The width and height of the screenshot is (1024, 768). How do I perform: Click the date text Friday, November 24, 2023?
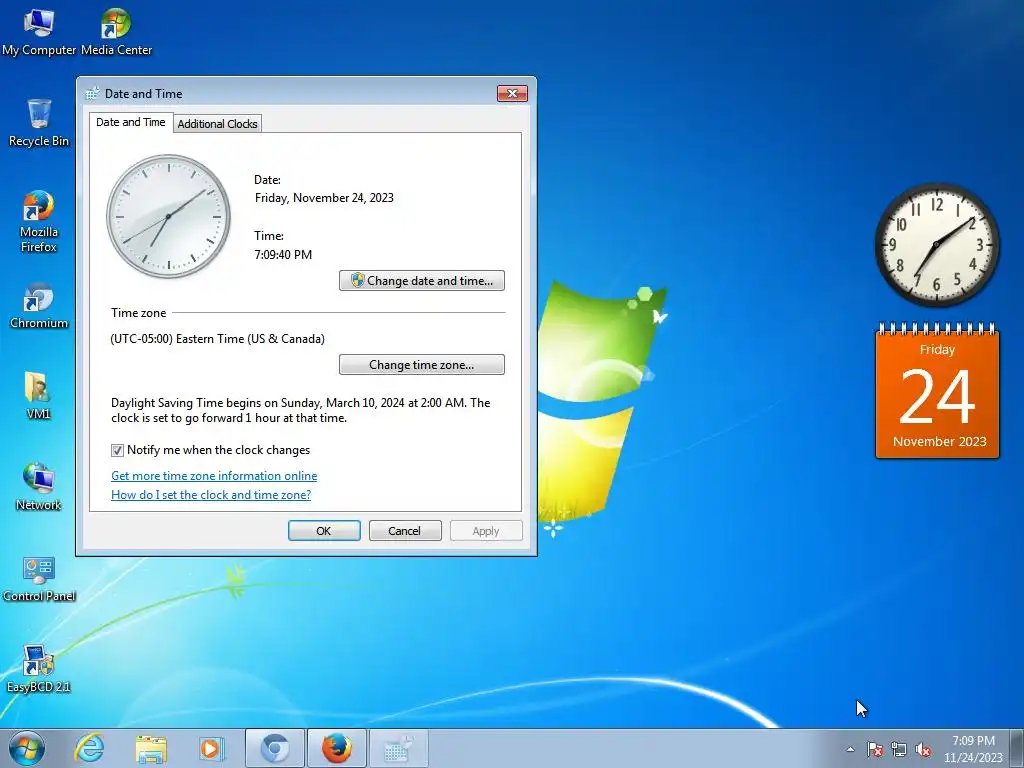click(x=325, y=198)
